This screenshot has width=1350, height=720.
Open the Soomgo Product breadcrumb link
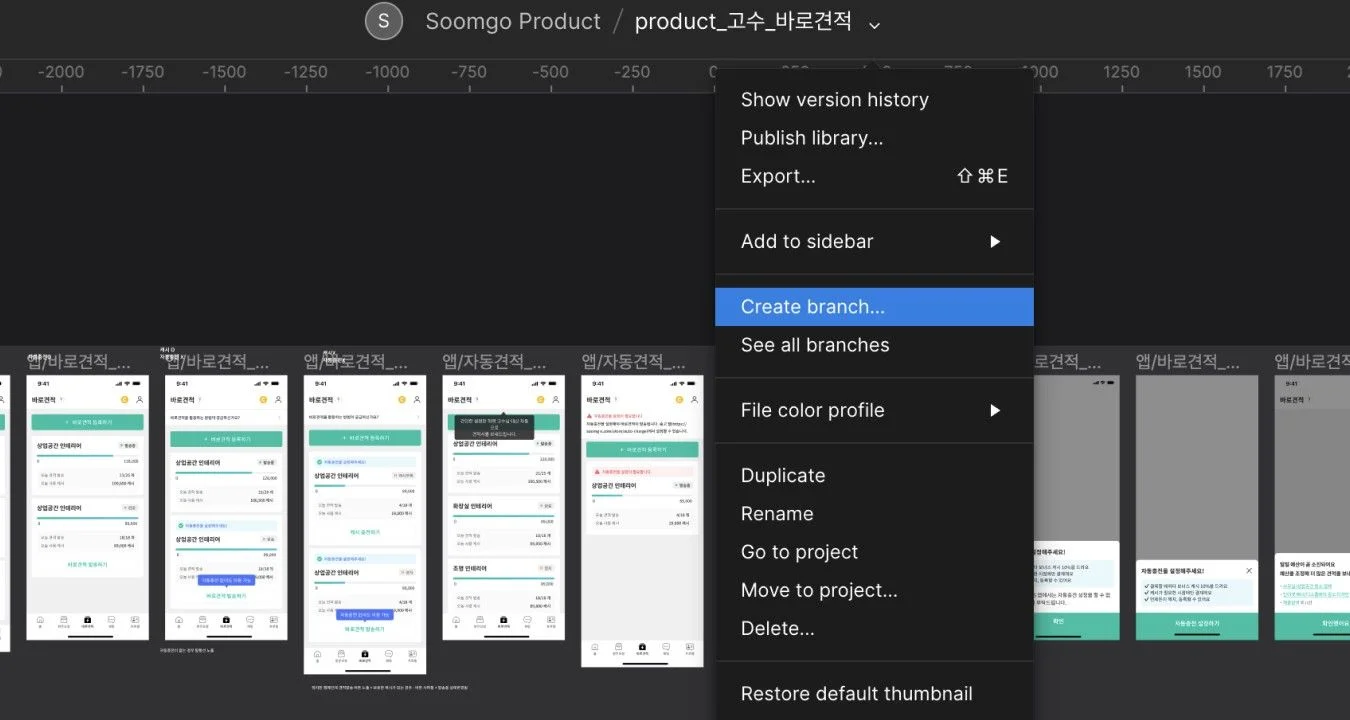tap(513, 21)
